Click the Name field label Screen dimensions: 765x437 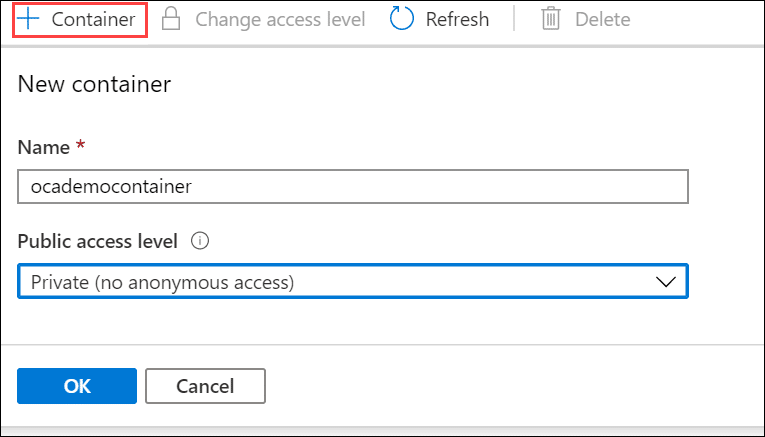point(43,147)
